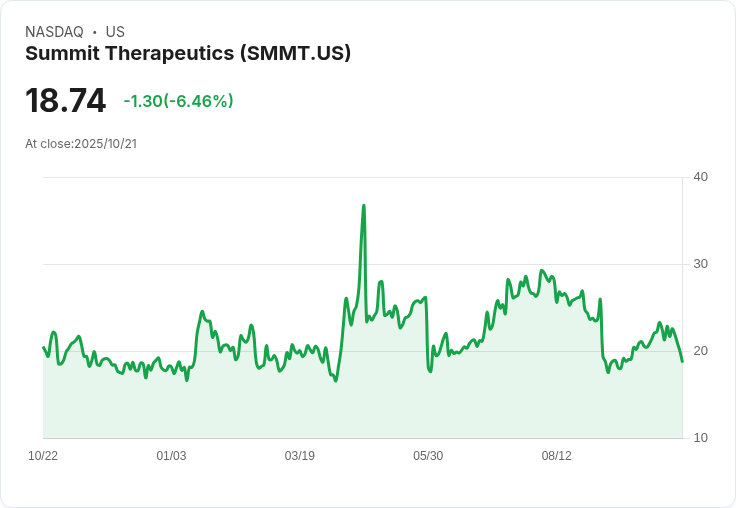Click the 10 label on the price axis
736x508 pixels.
701,438
